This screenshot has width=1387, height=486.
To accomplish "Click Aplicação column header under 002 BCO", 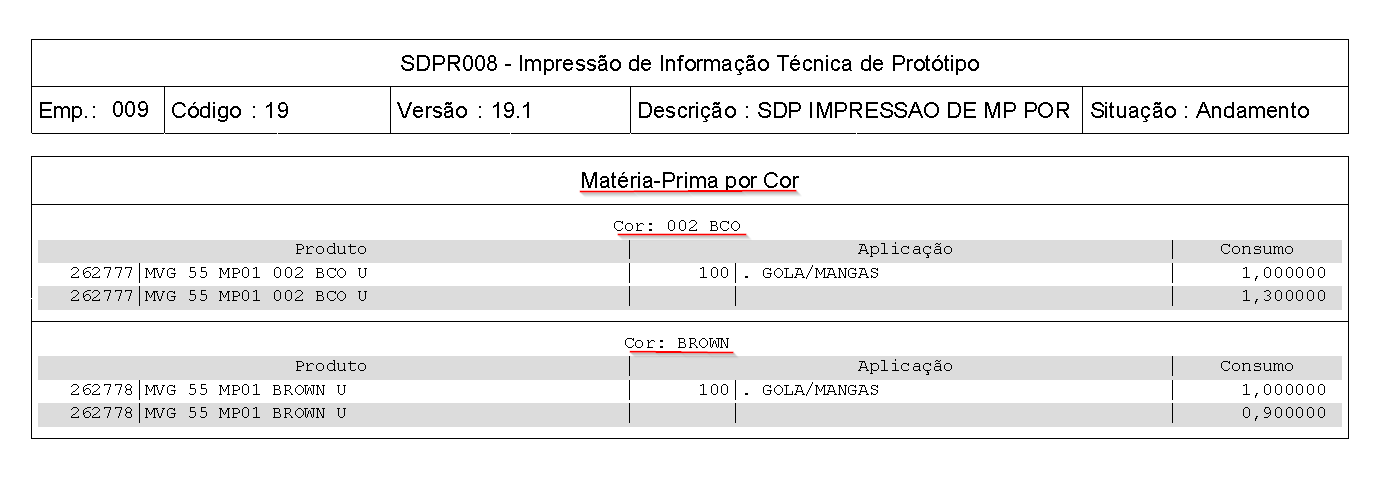I will 905,249.
